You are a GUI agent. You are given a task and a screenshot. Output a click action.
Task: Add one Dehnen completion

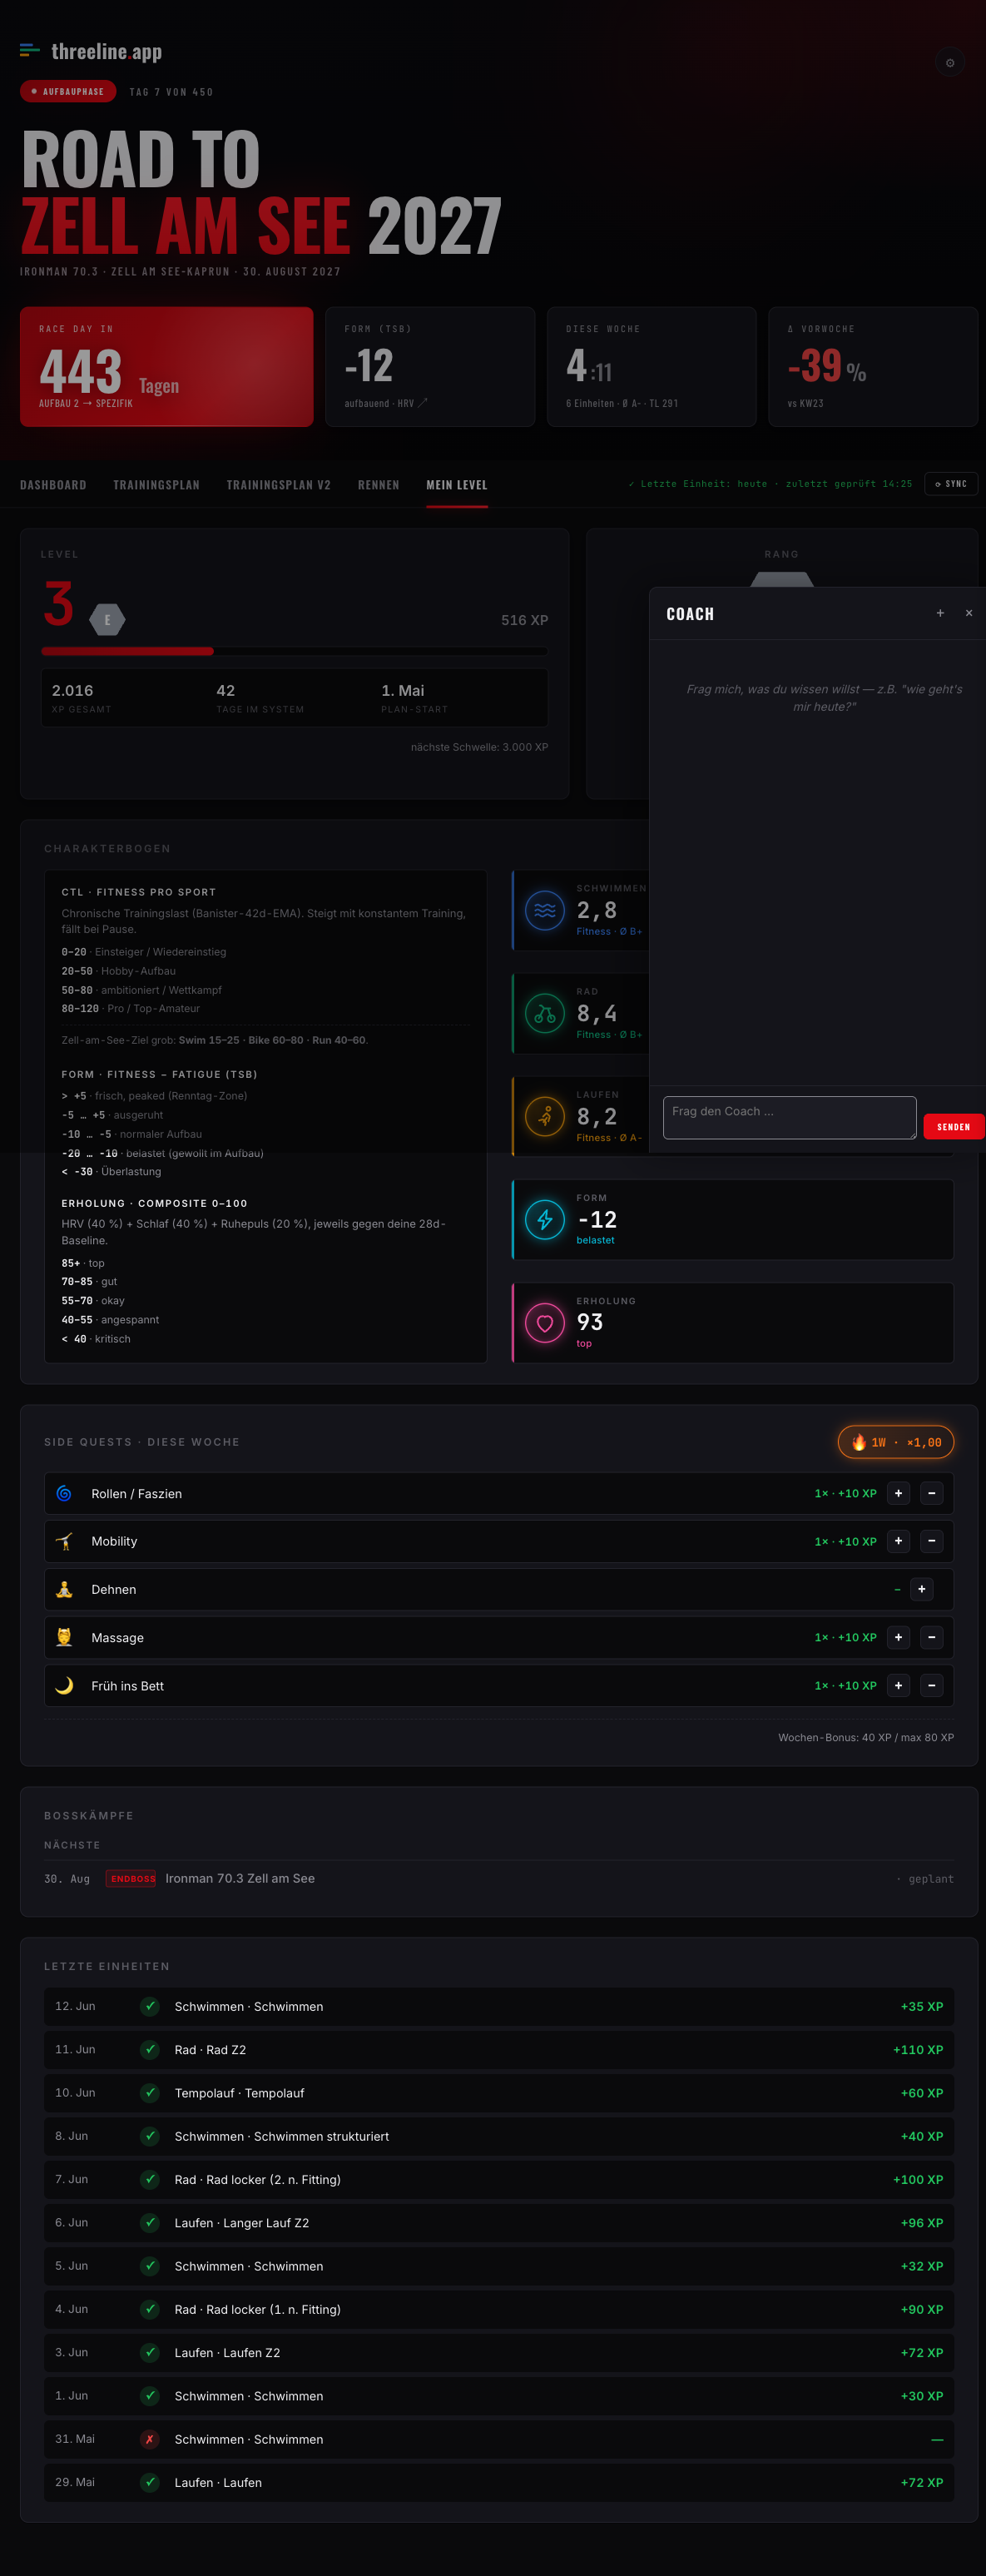click(922, 1589)
